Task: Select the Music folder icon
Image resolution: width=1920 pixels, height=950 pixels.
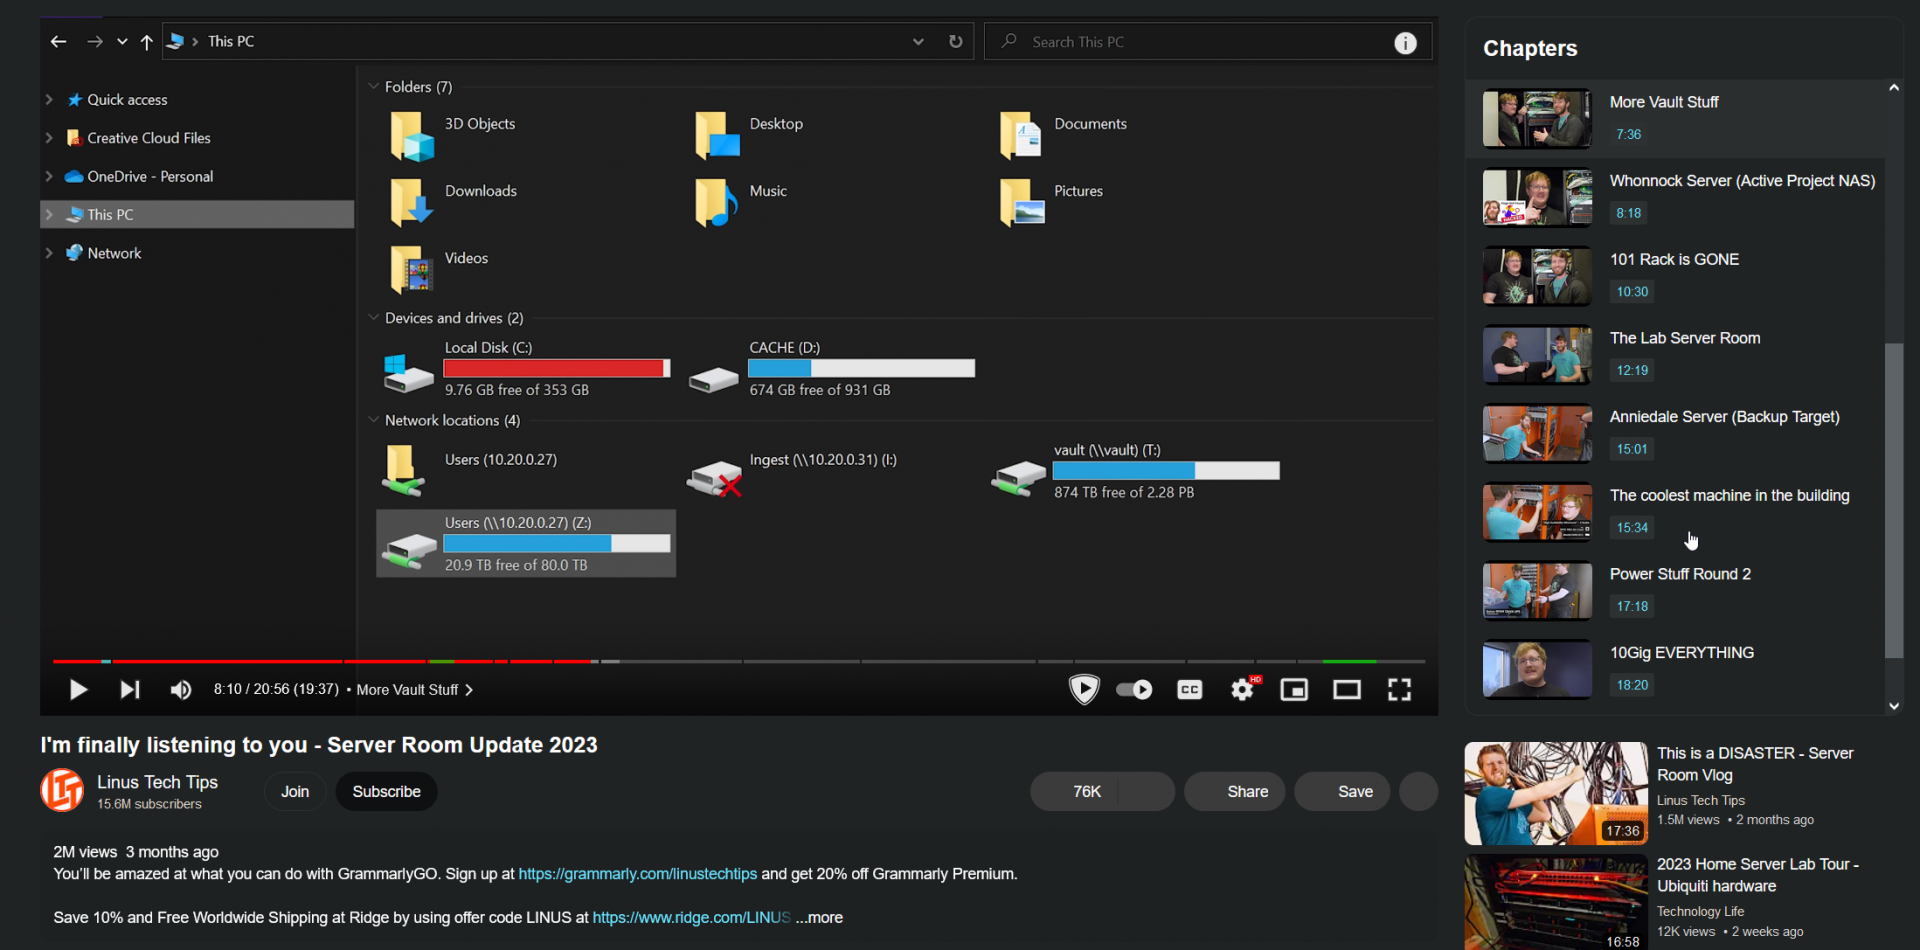Action: pyautogui.click(x=717, y=203)
